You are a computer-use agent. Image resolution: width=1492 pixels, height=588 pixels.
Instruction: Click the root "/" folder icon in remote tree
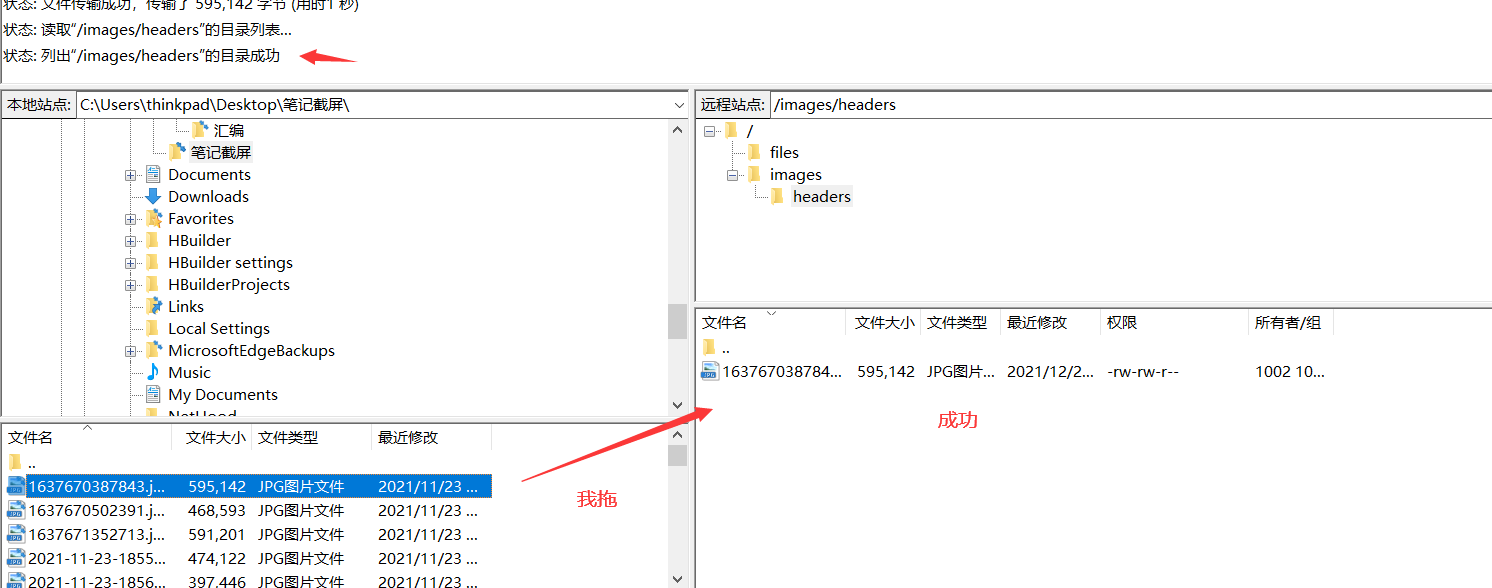(733, 129)
